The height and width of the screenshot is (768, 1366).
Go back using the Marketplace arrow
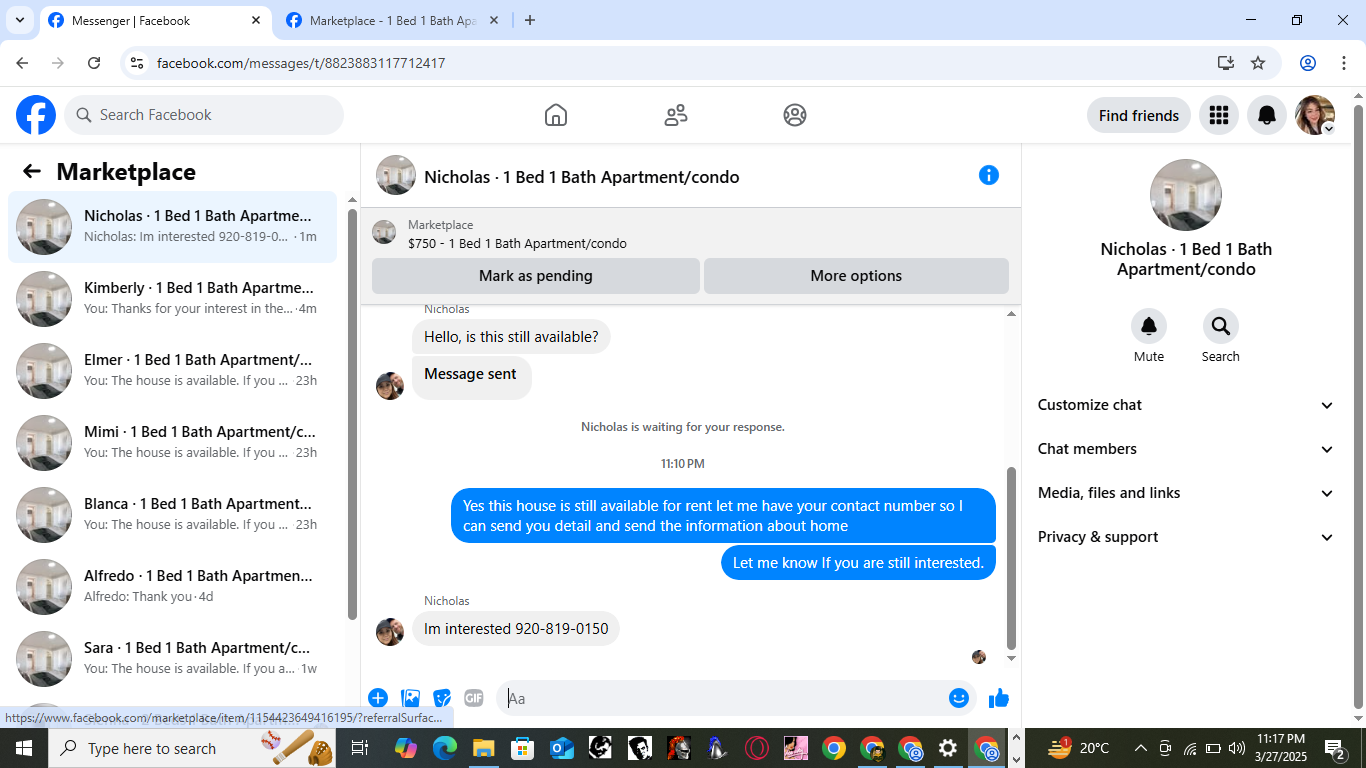32,171
